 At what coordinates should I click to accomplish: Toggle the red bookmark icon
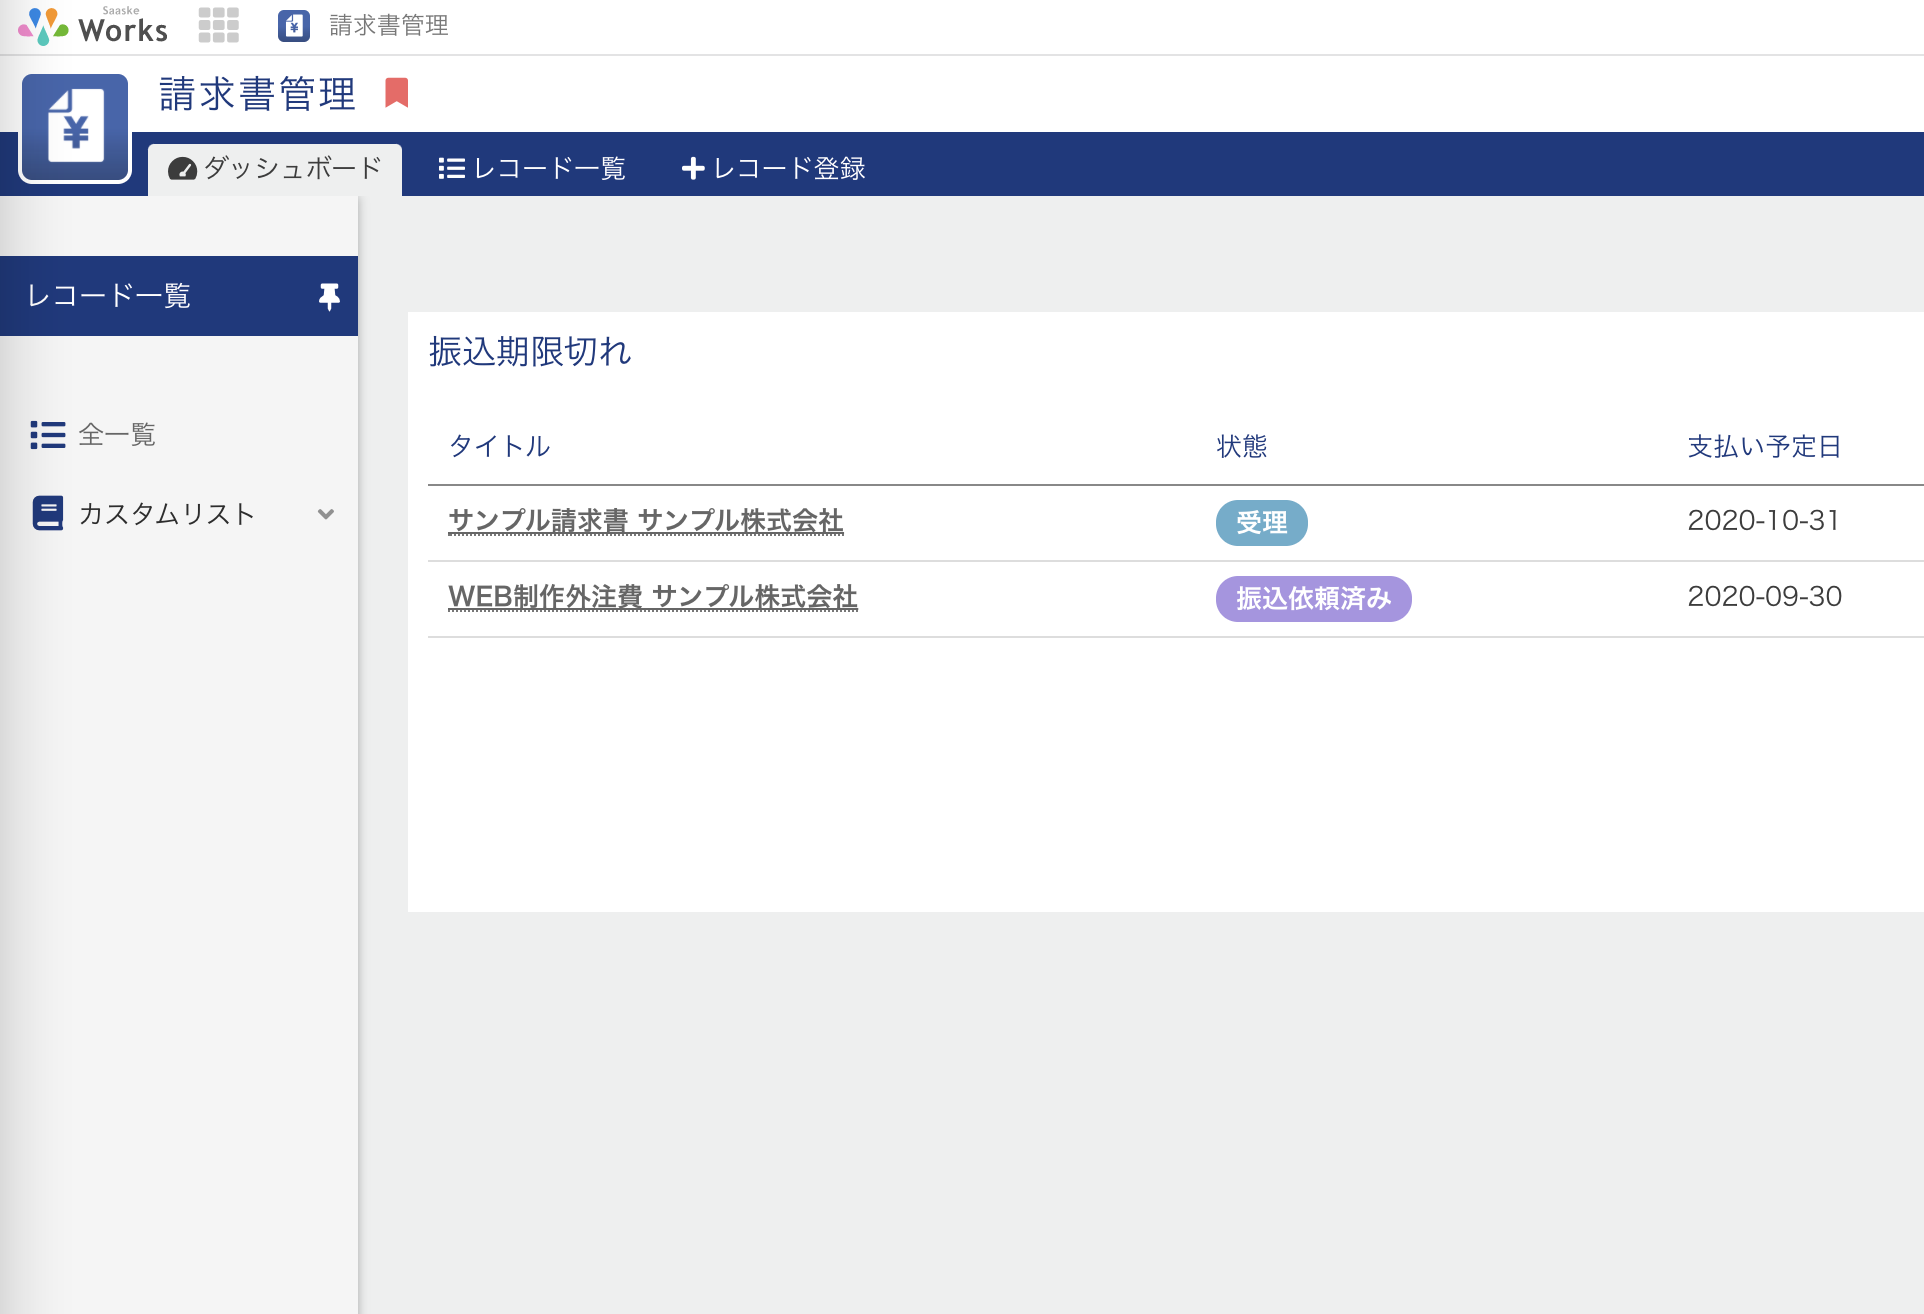(x=397, y=93)
